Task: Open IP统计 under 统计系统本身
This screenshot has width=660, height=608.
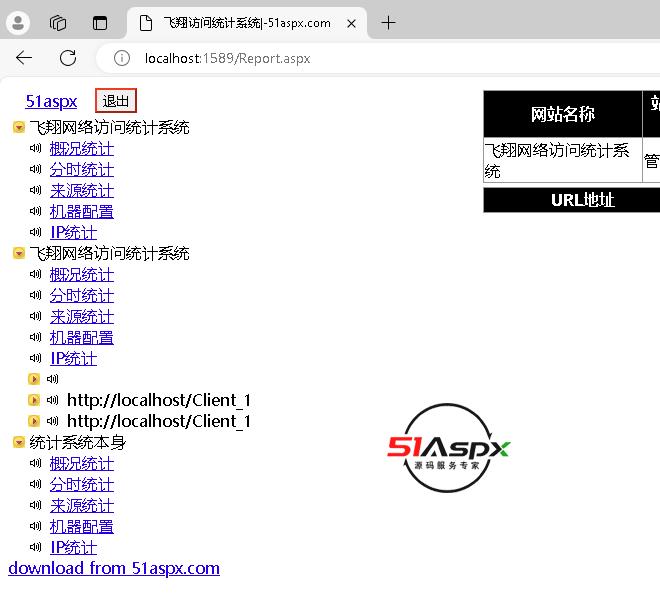Action: [74, 547]
